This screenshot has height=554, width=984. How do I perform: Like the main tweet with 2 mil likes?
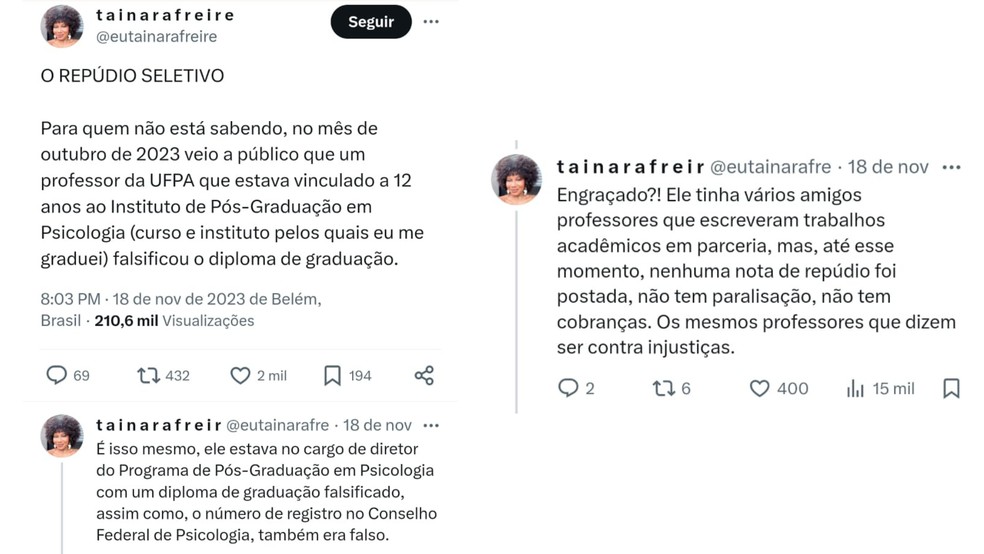(240, 375)
